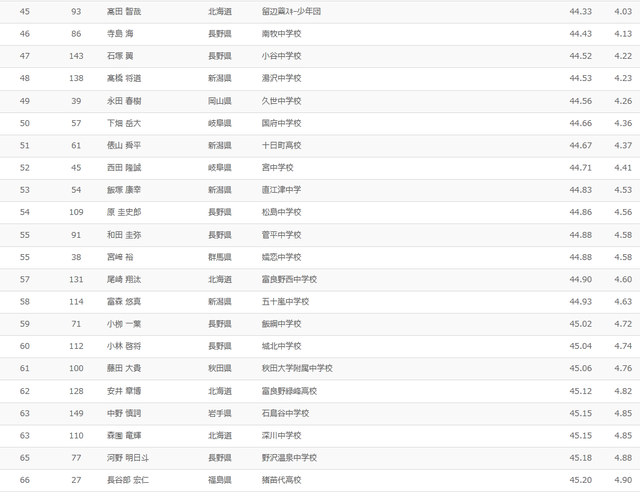Select 福島県 in the 猪苗代高校 row
The height and width of the screenshot is (492, 640).
pyautogui.click(x=220, y=480)
